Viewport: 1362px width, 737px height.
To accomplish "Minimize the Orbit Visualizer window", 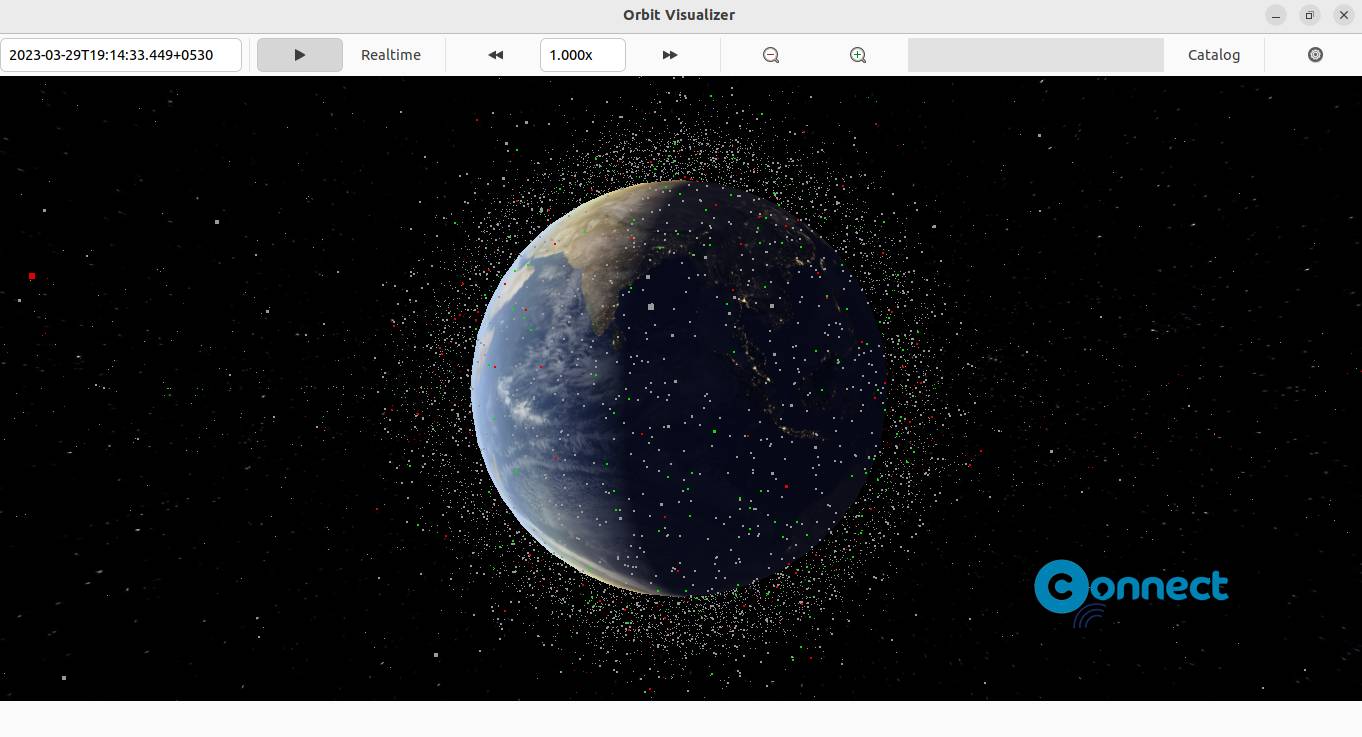I will [1276, 15].
